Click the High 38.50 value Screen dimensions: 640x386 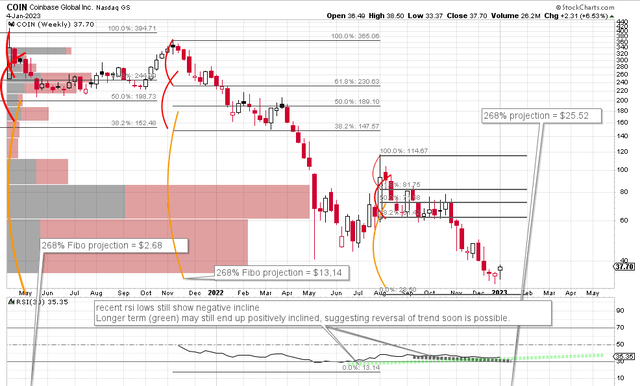[x=386, y=16]
